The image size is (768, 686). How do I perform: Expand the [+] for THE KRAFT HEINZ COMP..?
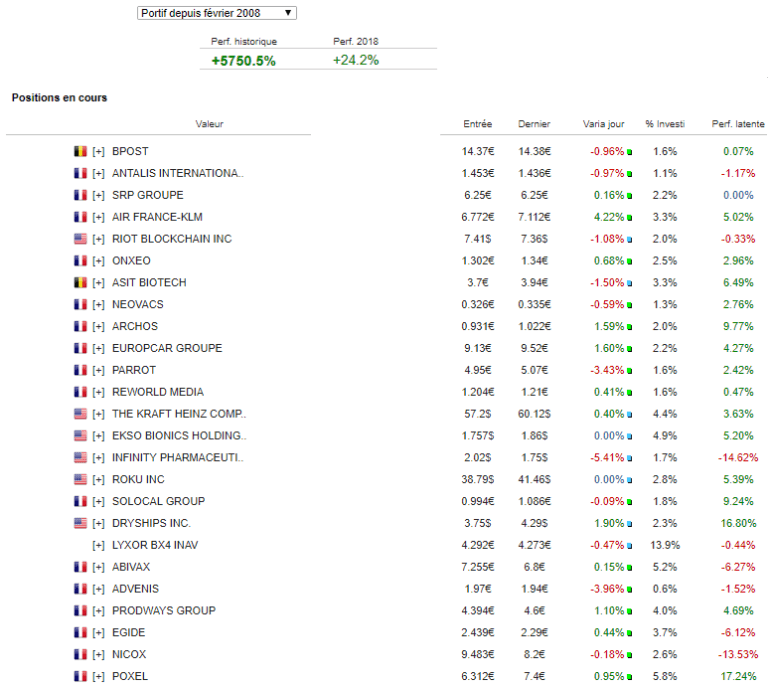tap(98, 414)
